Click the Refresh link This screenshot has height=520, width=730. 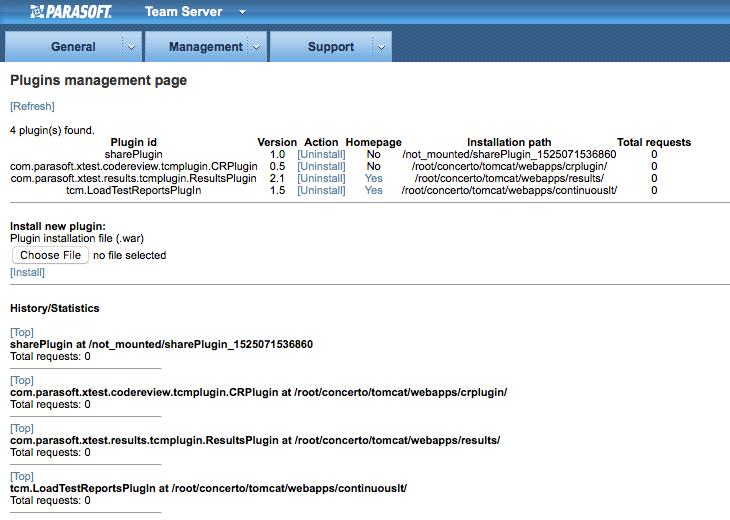click(32, 106)
